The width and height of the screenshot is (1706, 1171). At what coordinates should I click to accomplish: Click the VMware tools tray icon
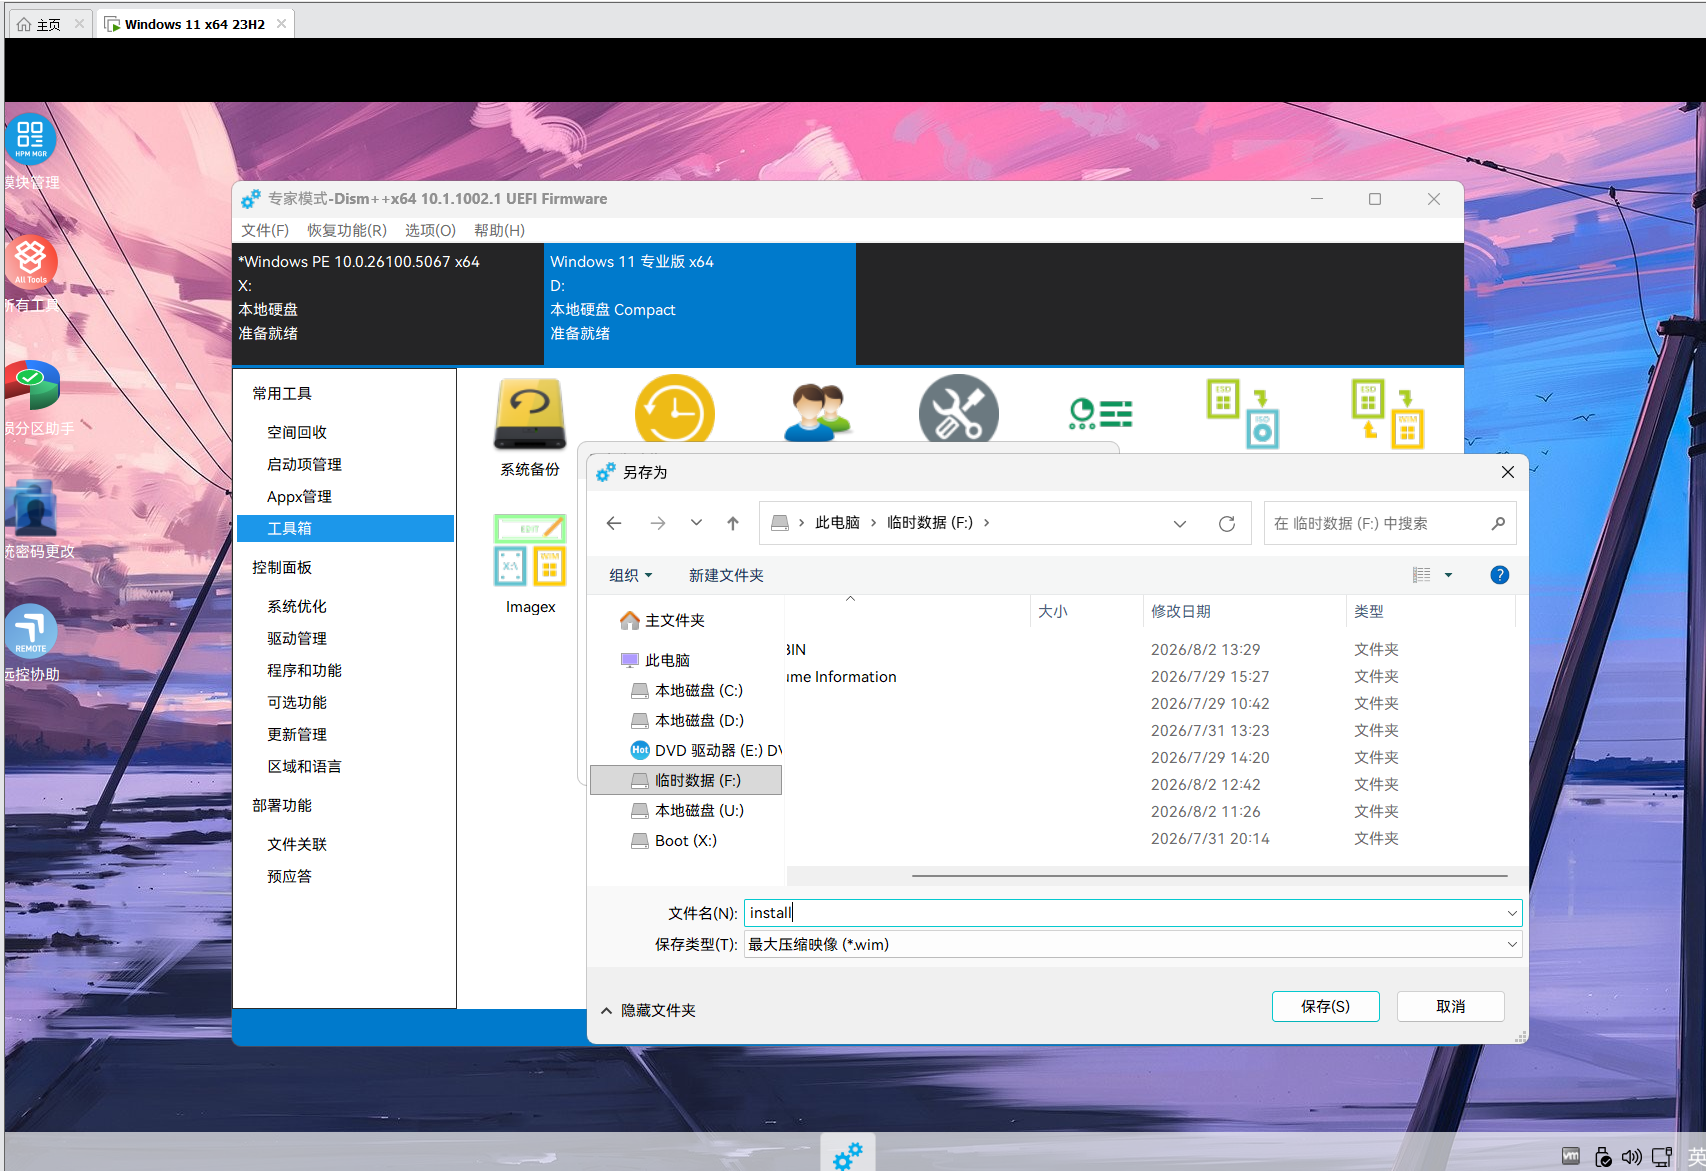point(1571,1157)
